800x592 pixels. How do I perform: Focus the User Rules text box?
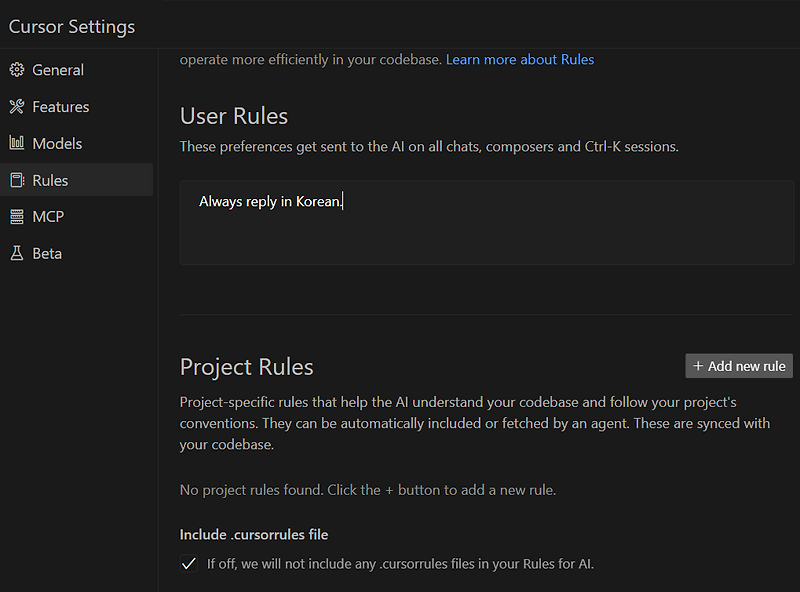click(487, 223)
